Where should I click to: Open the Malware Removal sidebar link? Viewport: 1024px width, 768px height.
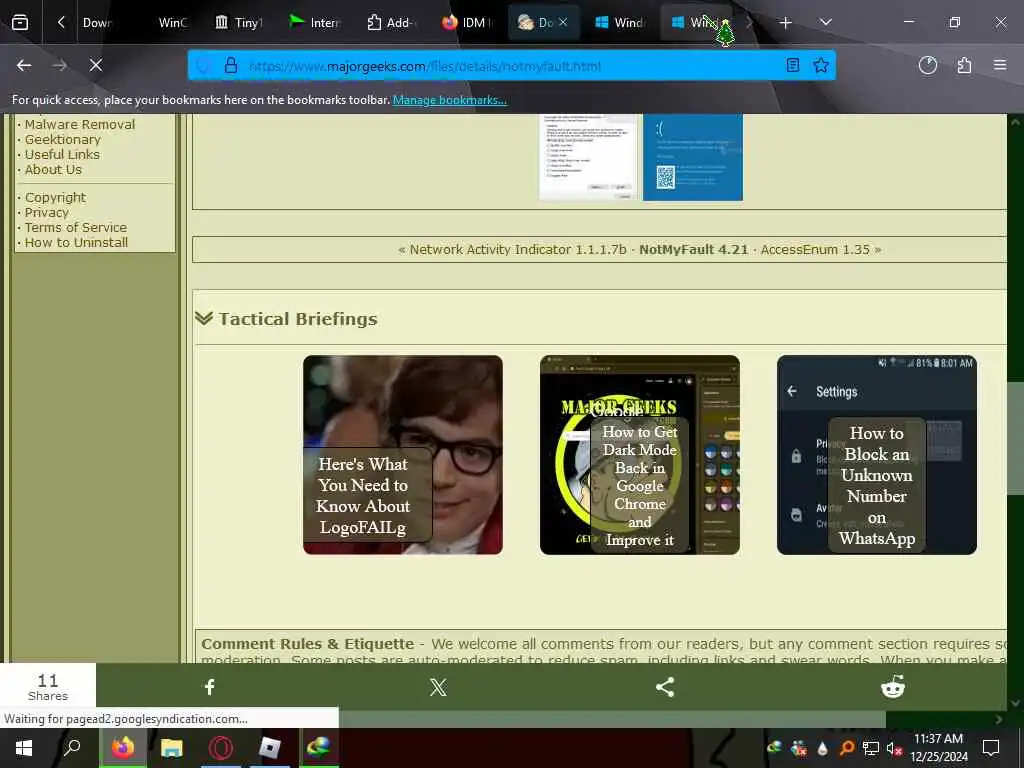[x=80, y=124]
